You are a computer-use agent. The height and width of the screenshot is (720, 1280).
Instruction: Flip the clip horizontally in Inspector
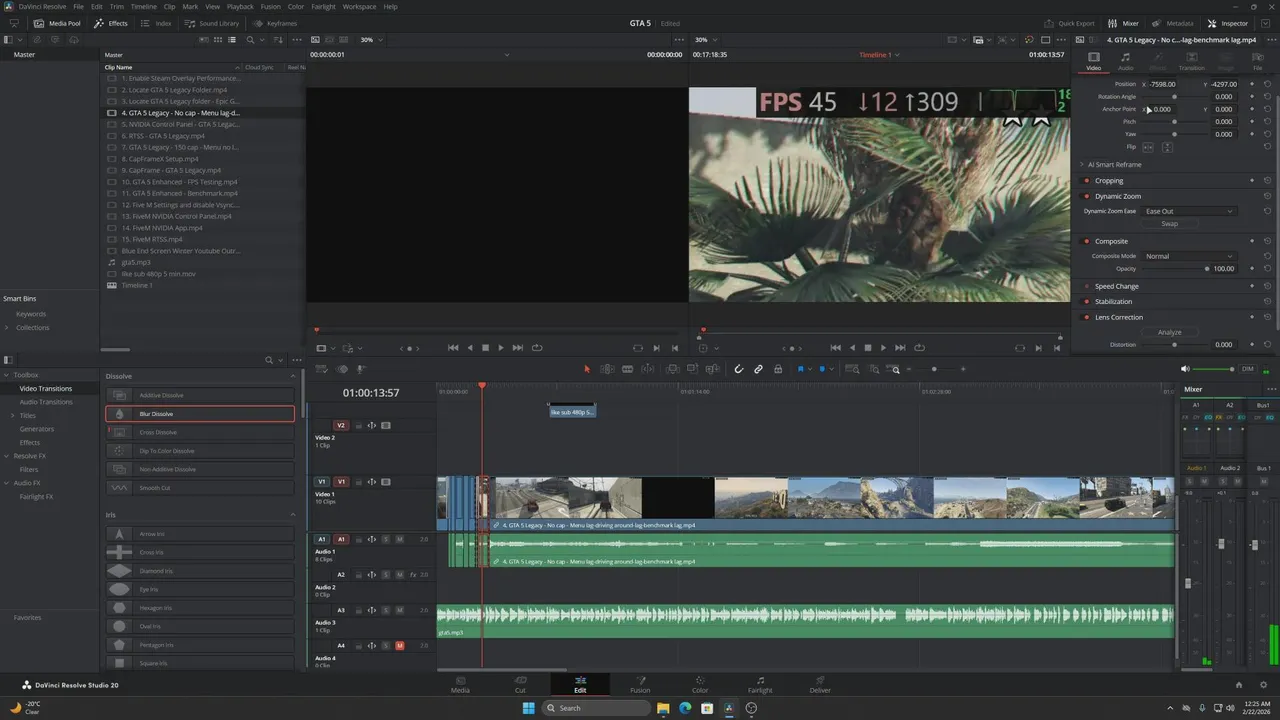tap(1148, 147)
